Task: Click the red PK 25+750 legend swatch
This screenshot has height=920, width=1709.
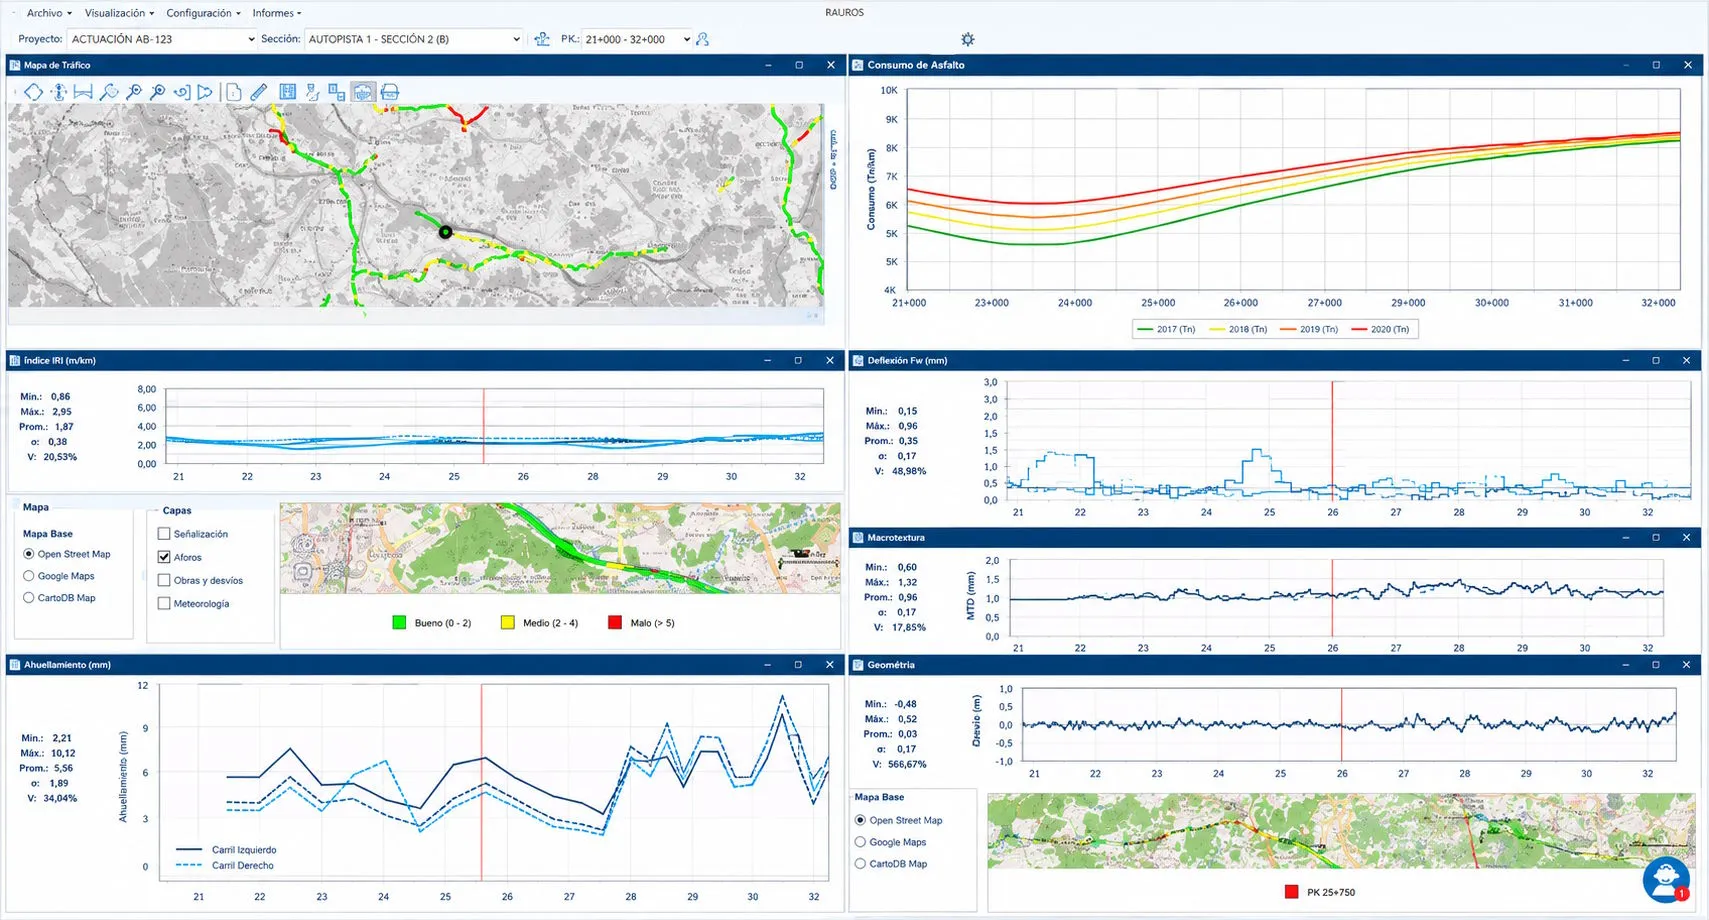Action: 1292,892
